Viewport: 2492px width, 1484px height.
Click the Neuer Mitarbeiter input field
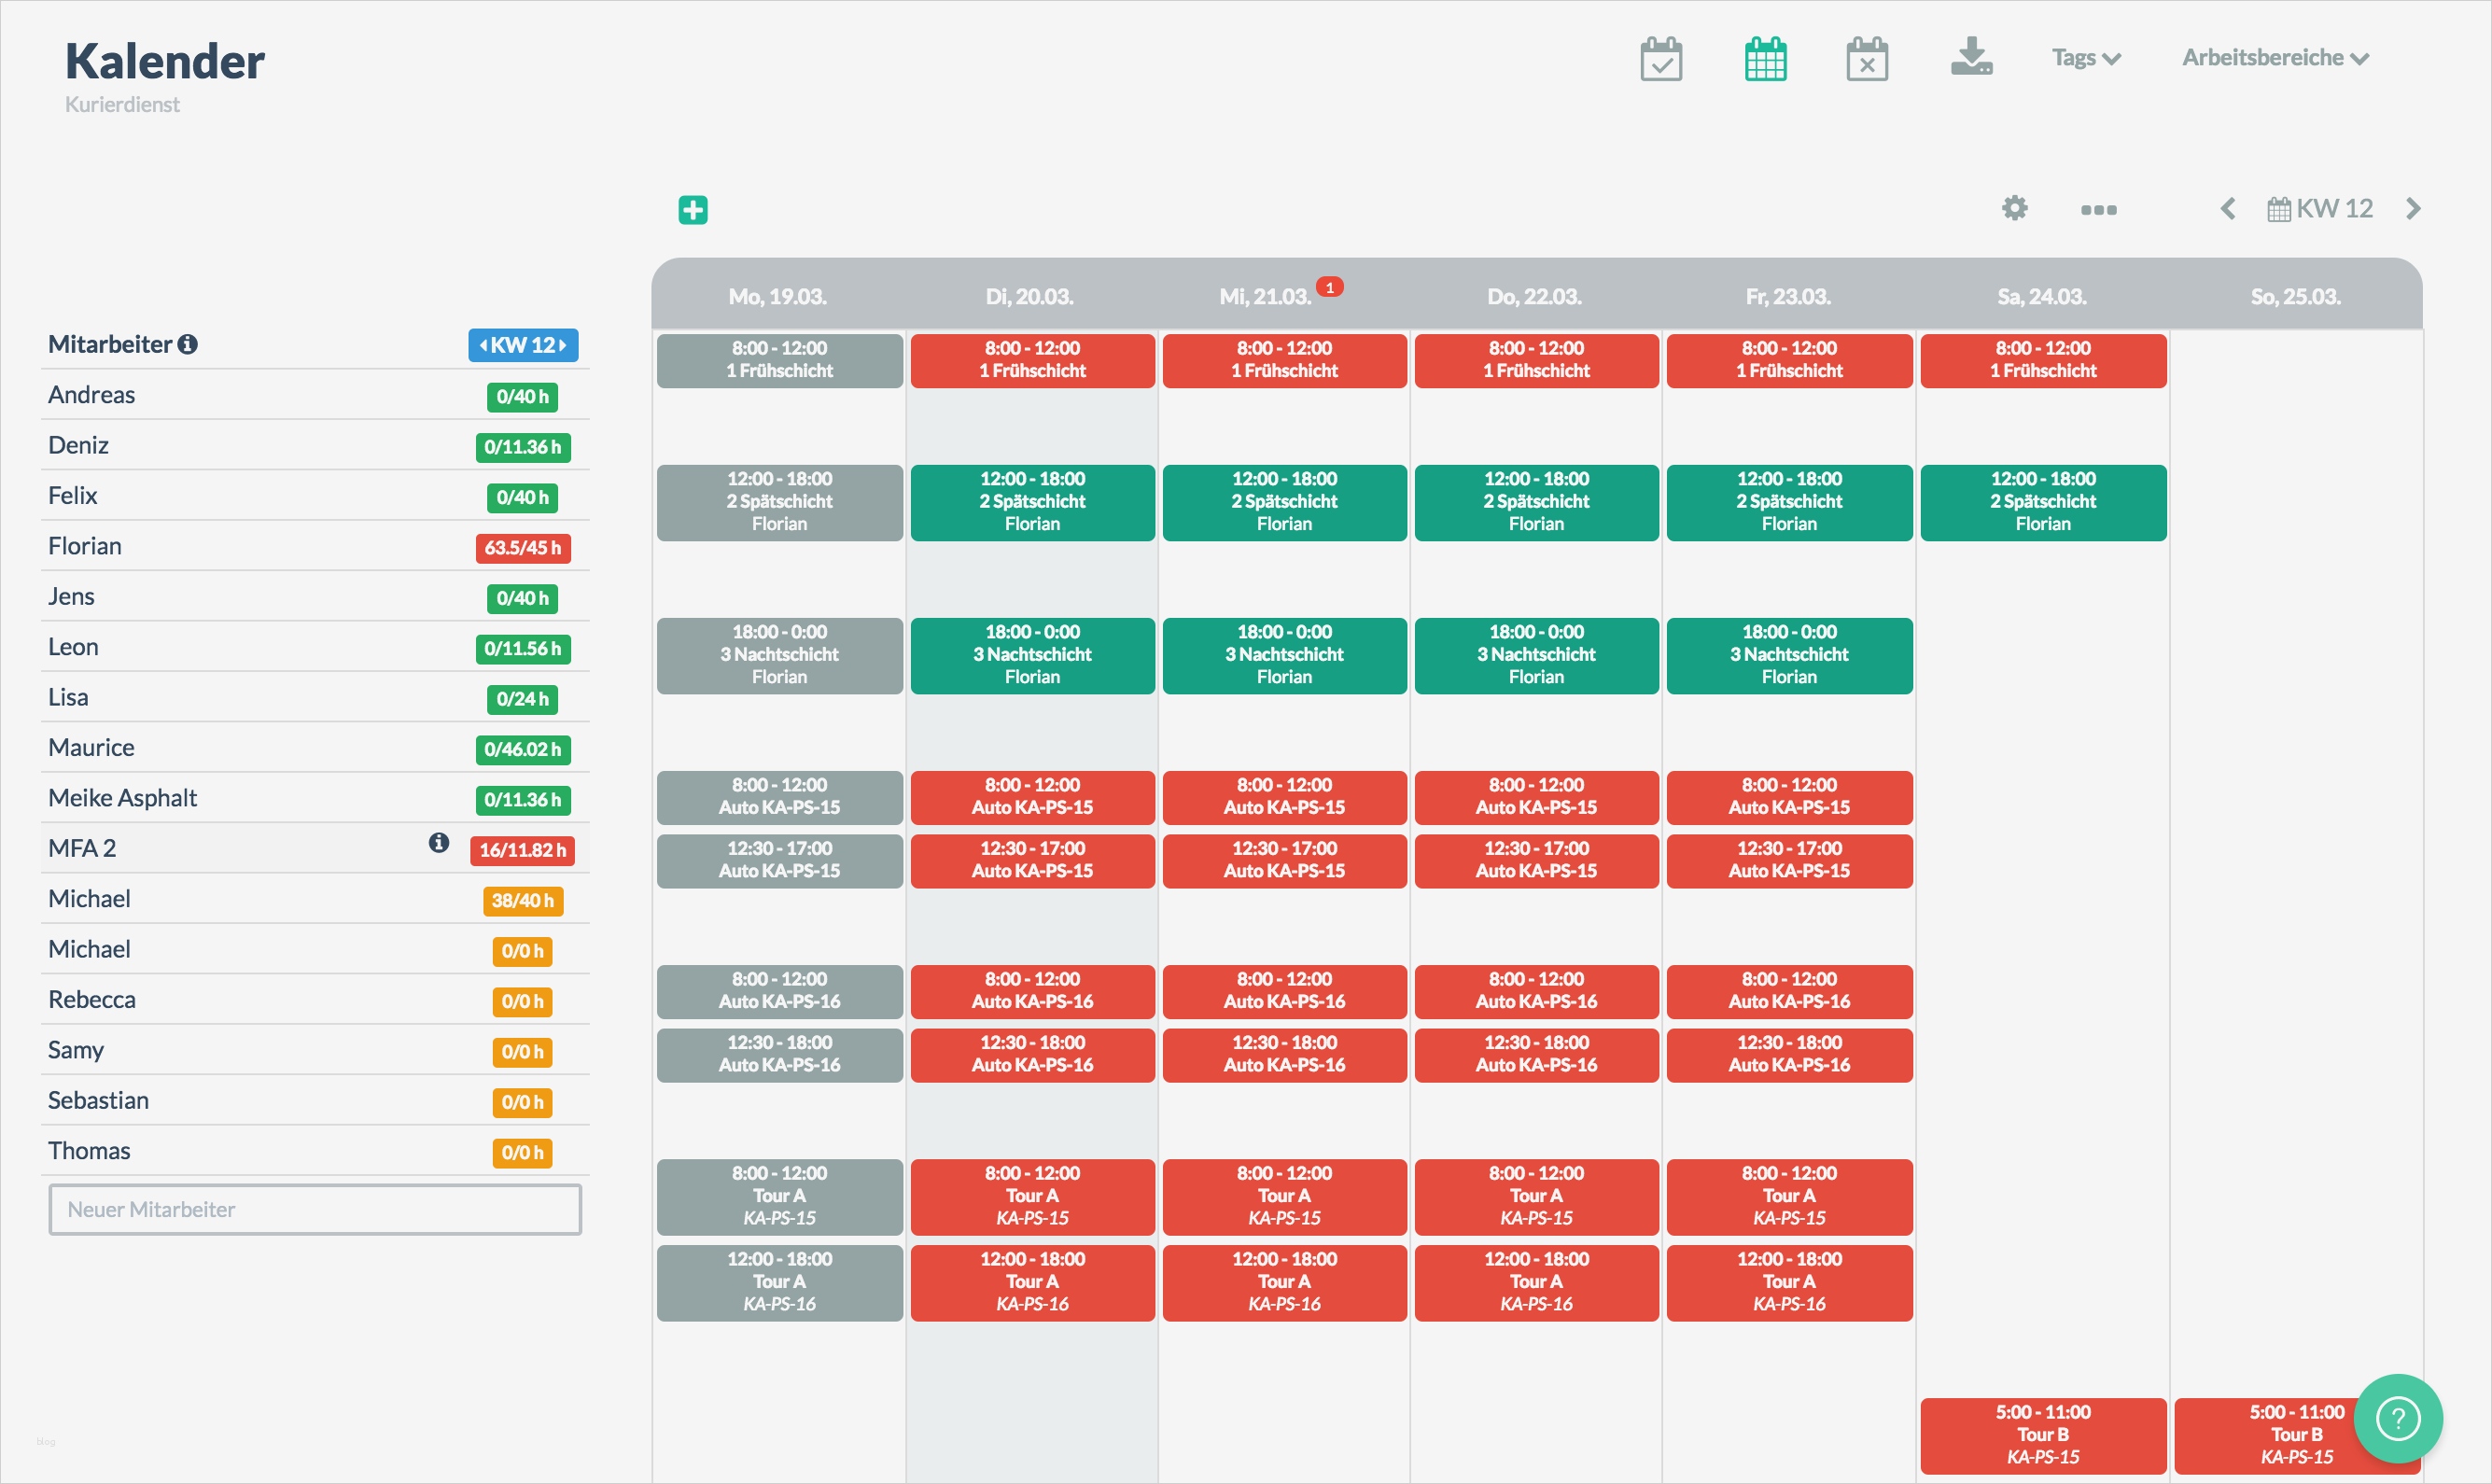click(x=315, y=1210)
